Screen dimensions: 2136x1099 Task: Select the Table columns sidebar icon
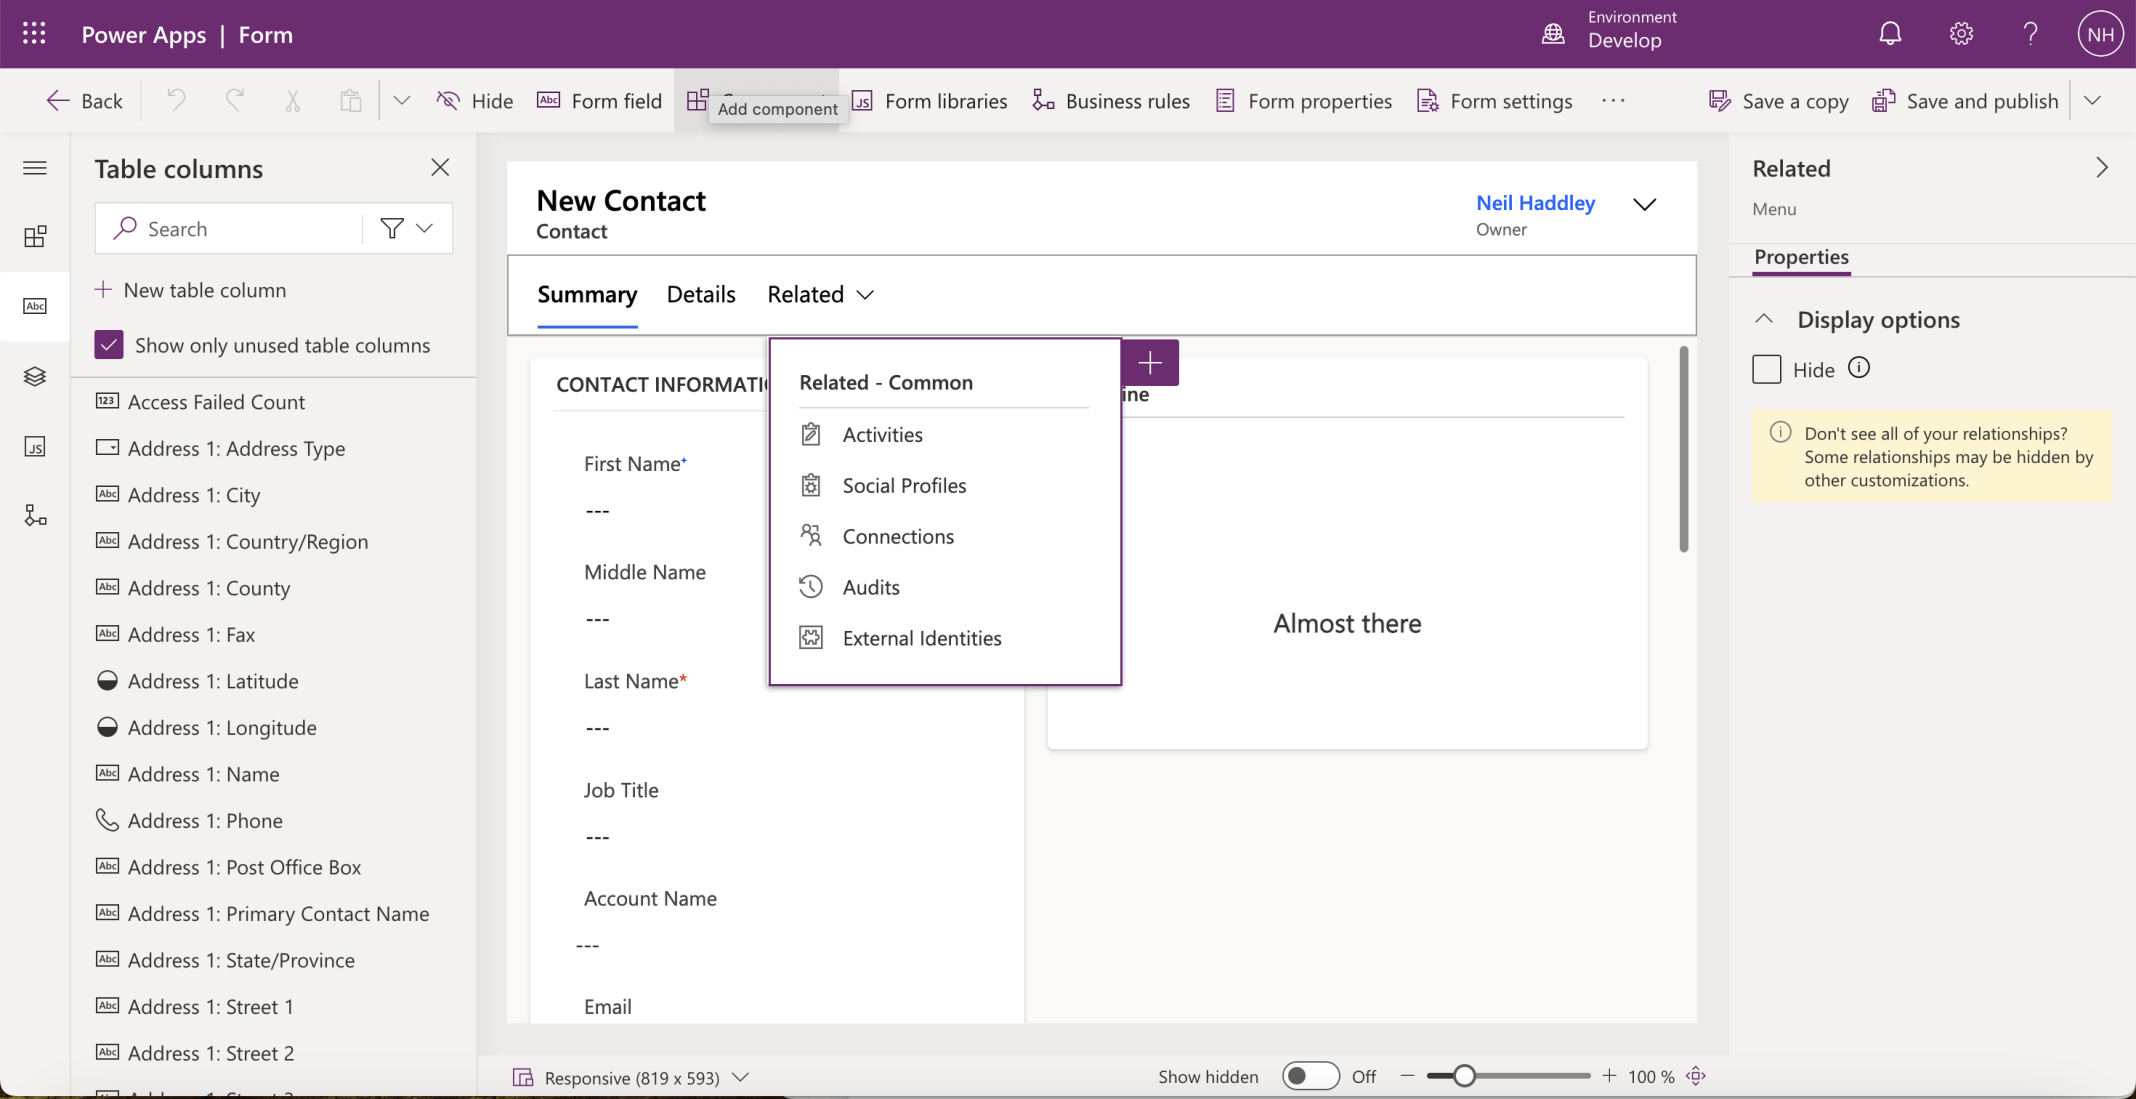[x=35, y=307]
